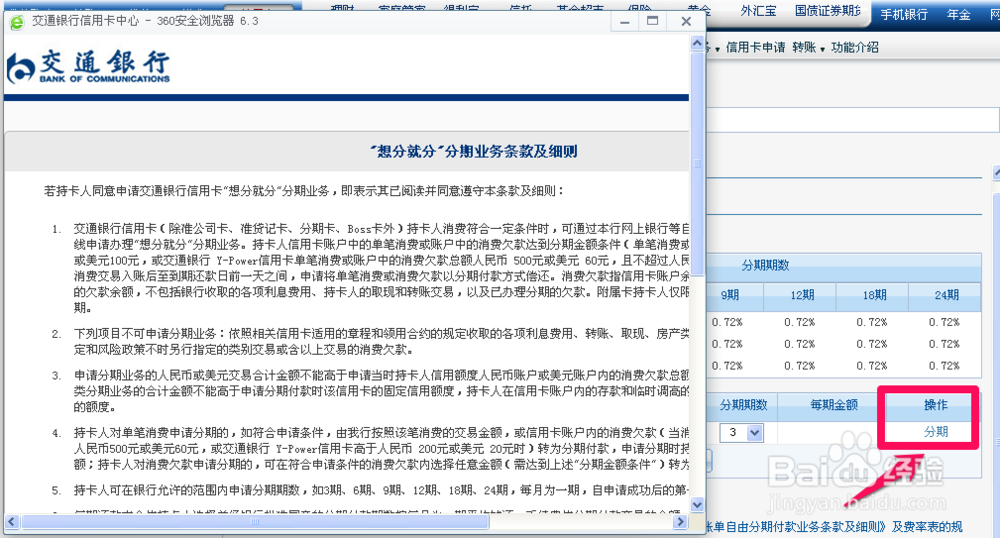Click the horizontal scrollbar left arrow

click(x=12, y=521)
